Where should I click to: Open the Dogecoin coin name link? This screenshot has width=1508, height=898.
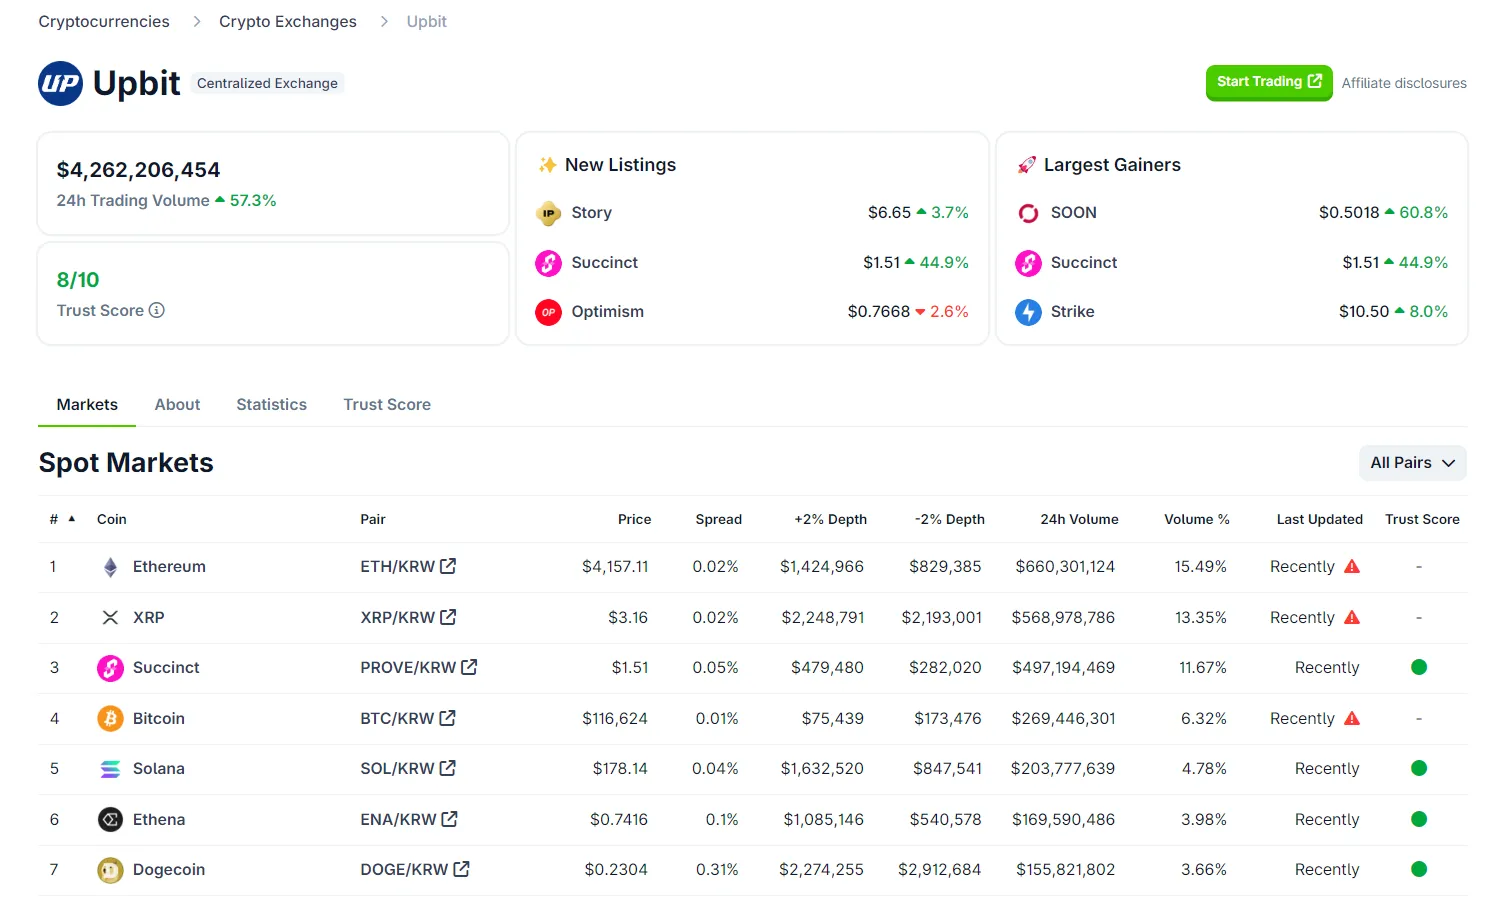[x=169, y=870]
